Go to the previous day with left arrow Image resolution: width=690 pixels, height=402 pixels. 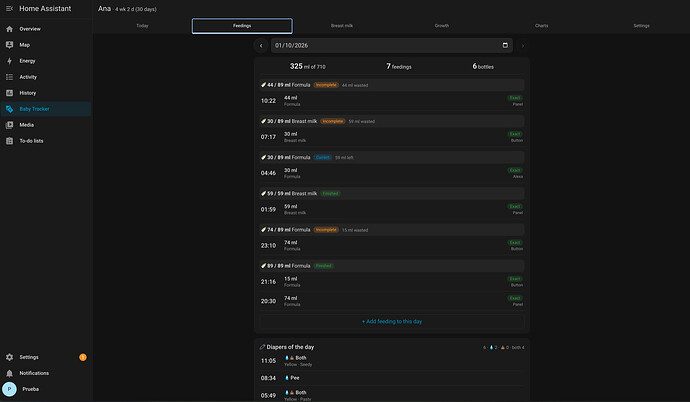[x=261, y=46]
